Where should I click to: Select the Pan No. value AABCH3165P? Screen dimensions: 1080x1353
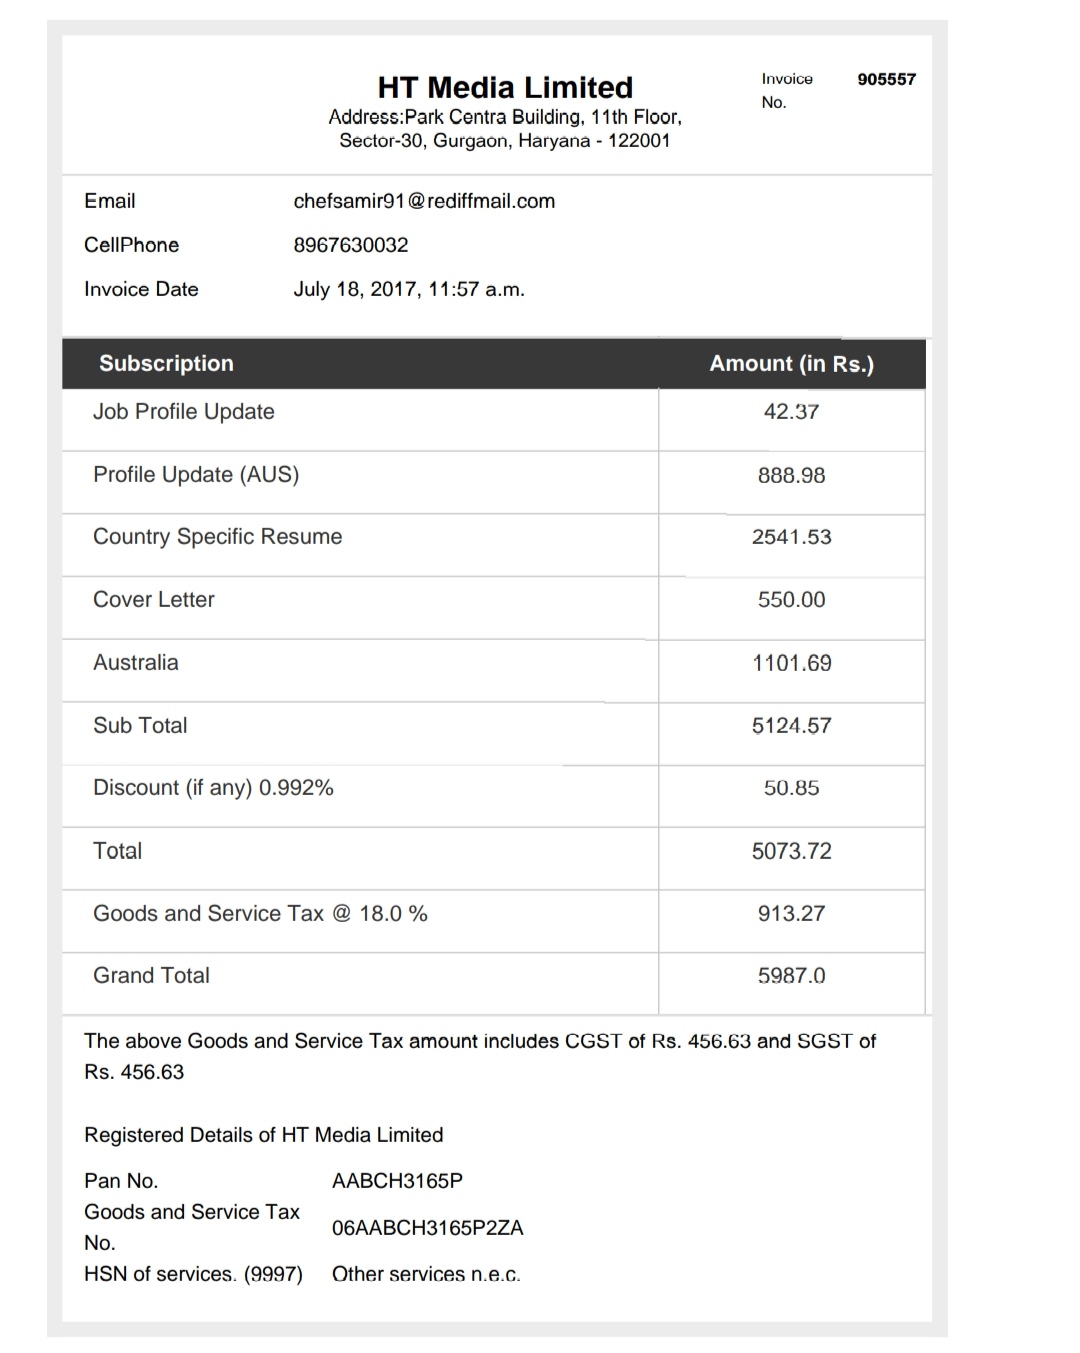click(397, 1181)
